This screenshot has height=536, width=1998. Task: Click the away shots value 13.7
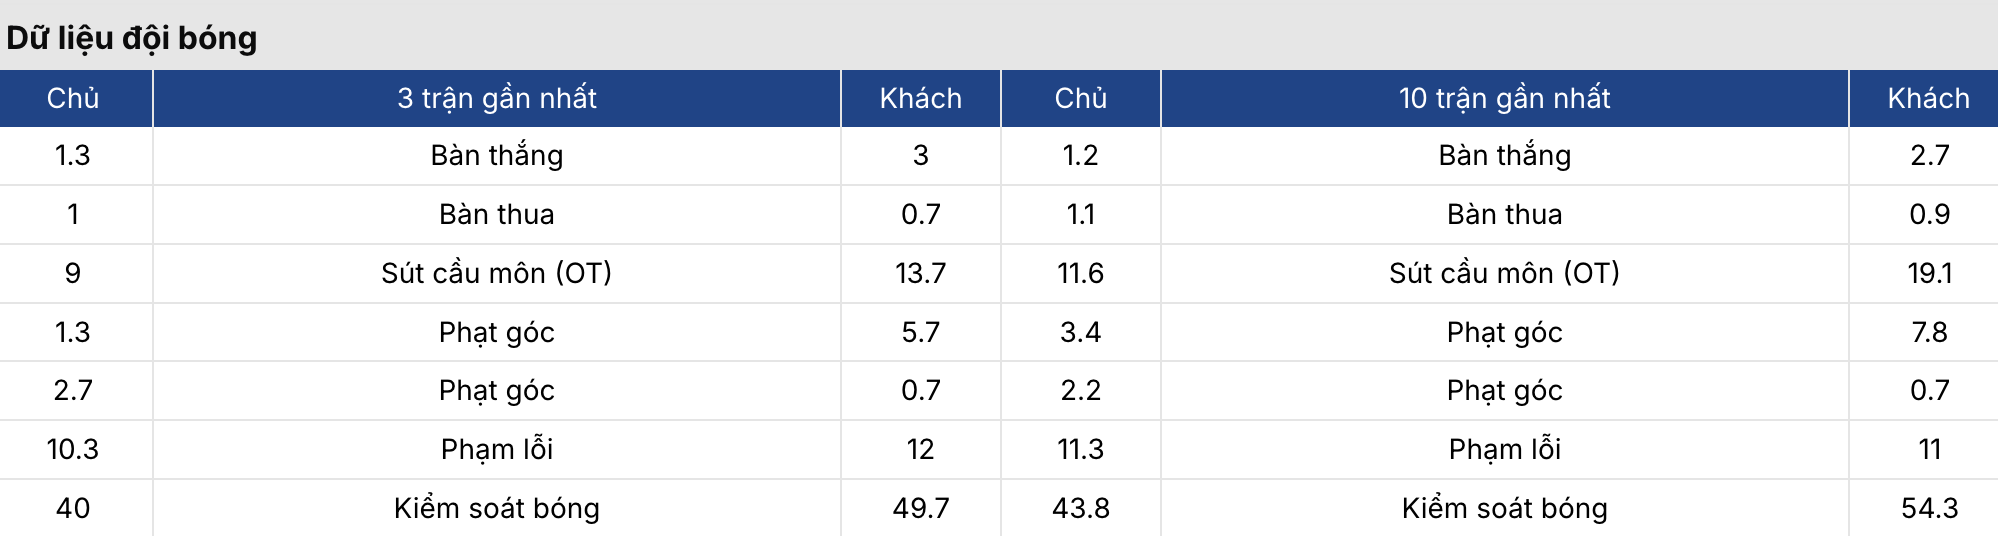click(x=920, y=273)
